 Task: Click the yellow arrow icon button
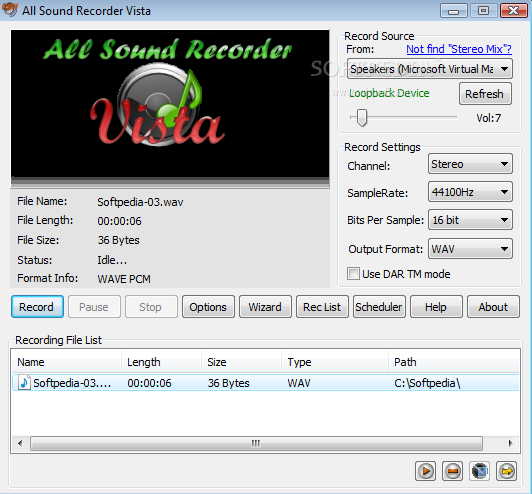coord(507,471)
